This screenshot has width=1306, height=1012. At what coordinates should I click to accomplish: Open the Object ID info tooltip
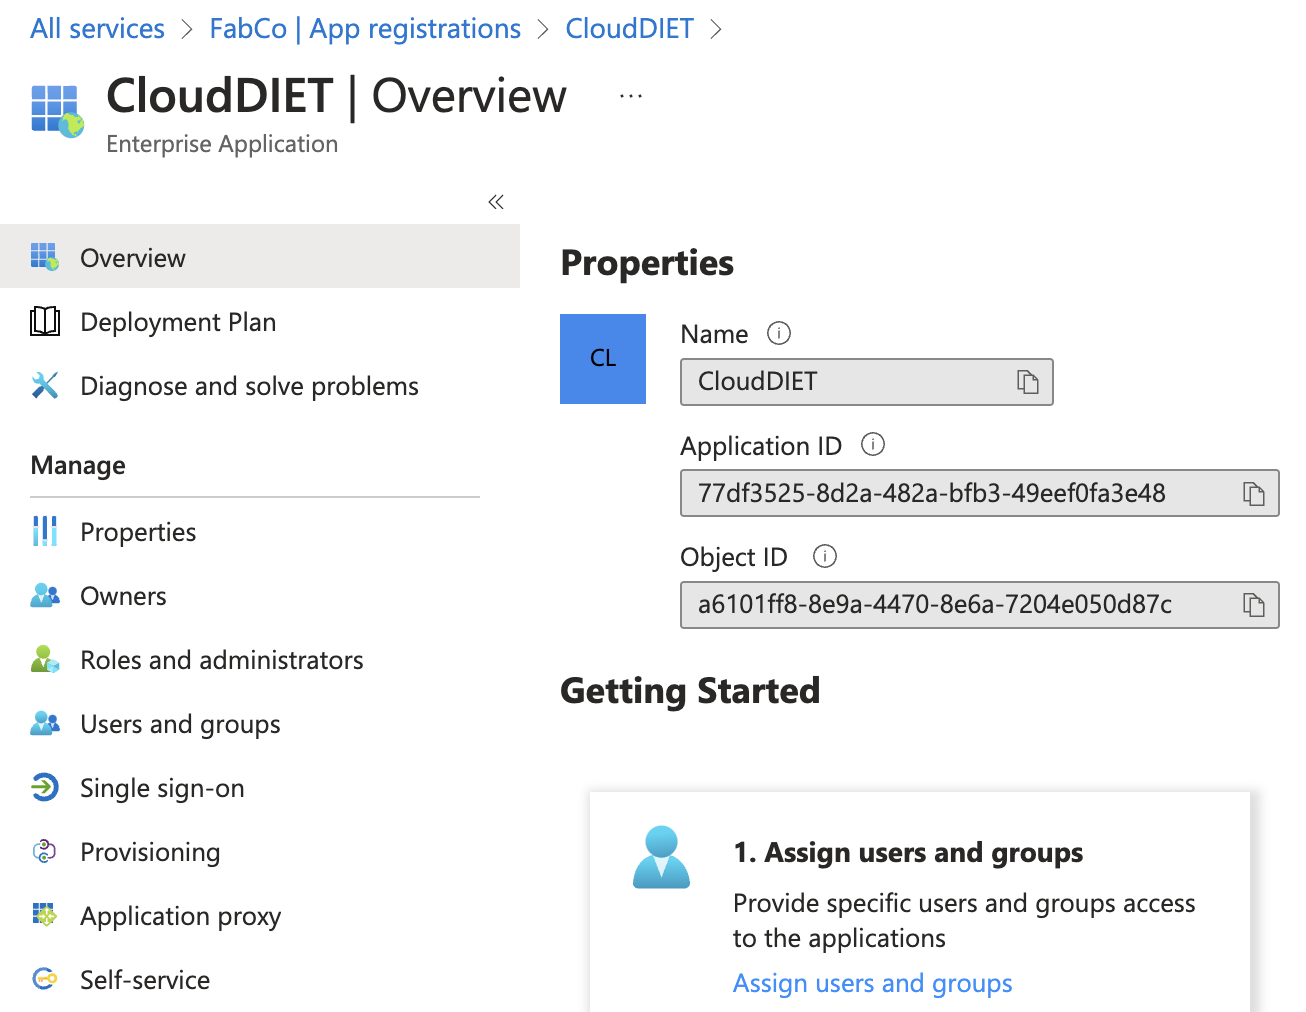(824, 556)
